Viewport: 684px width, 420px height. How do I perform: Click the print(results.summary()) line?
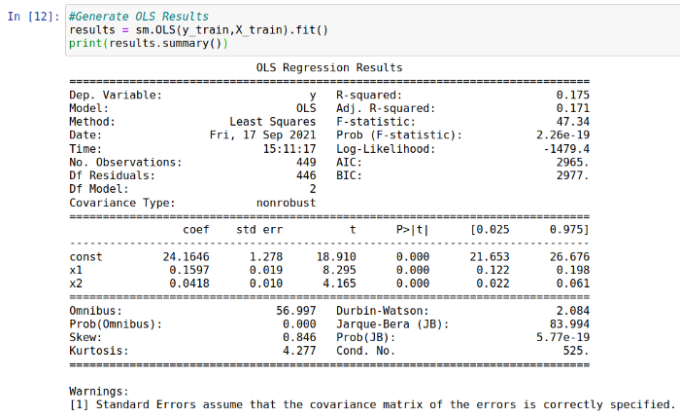tap(148, 44)
